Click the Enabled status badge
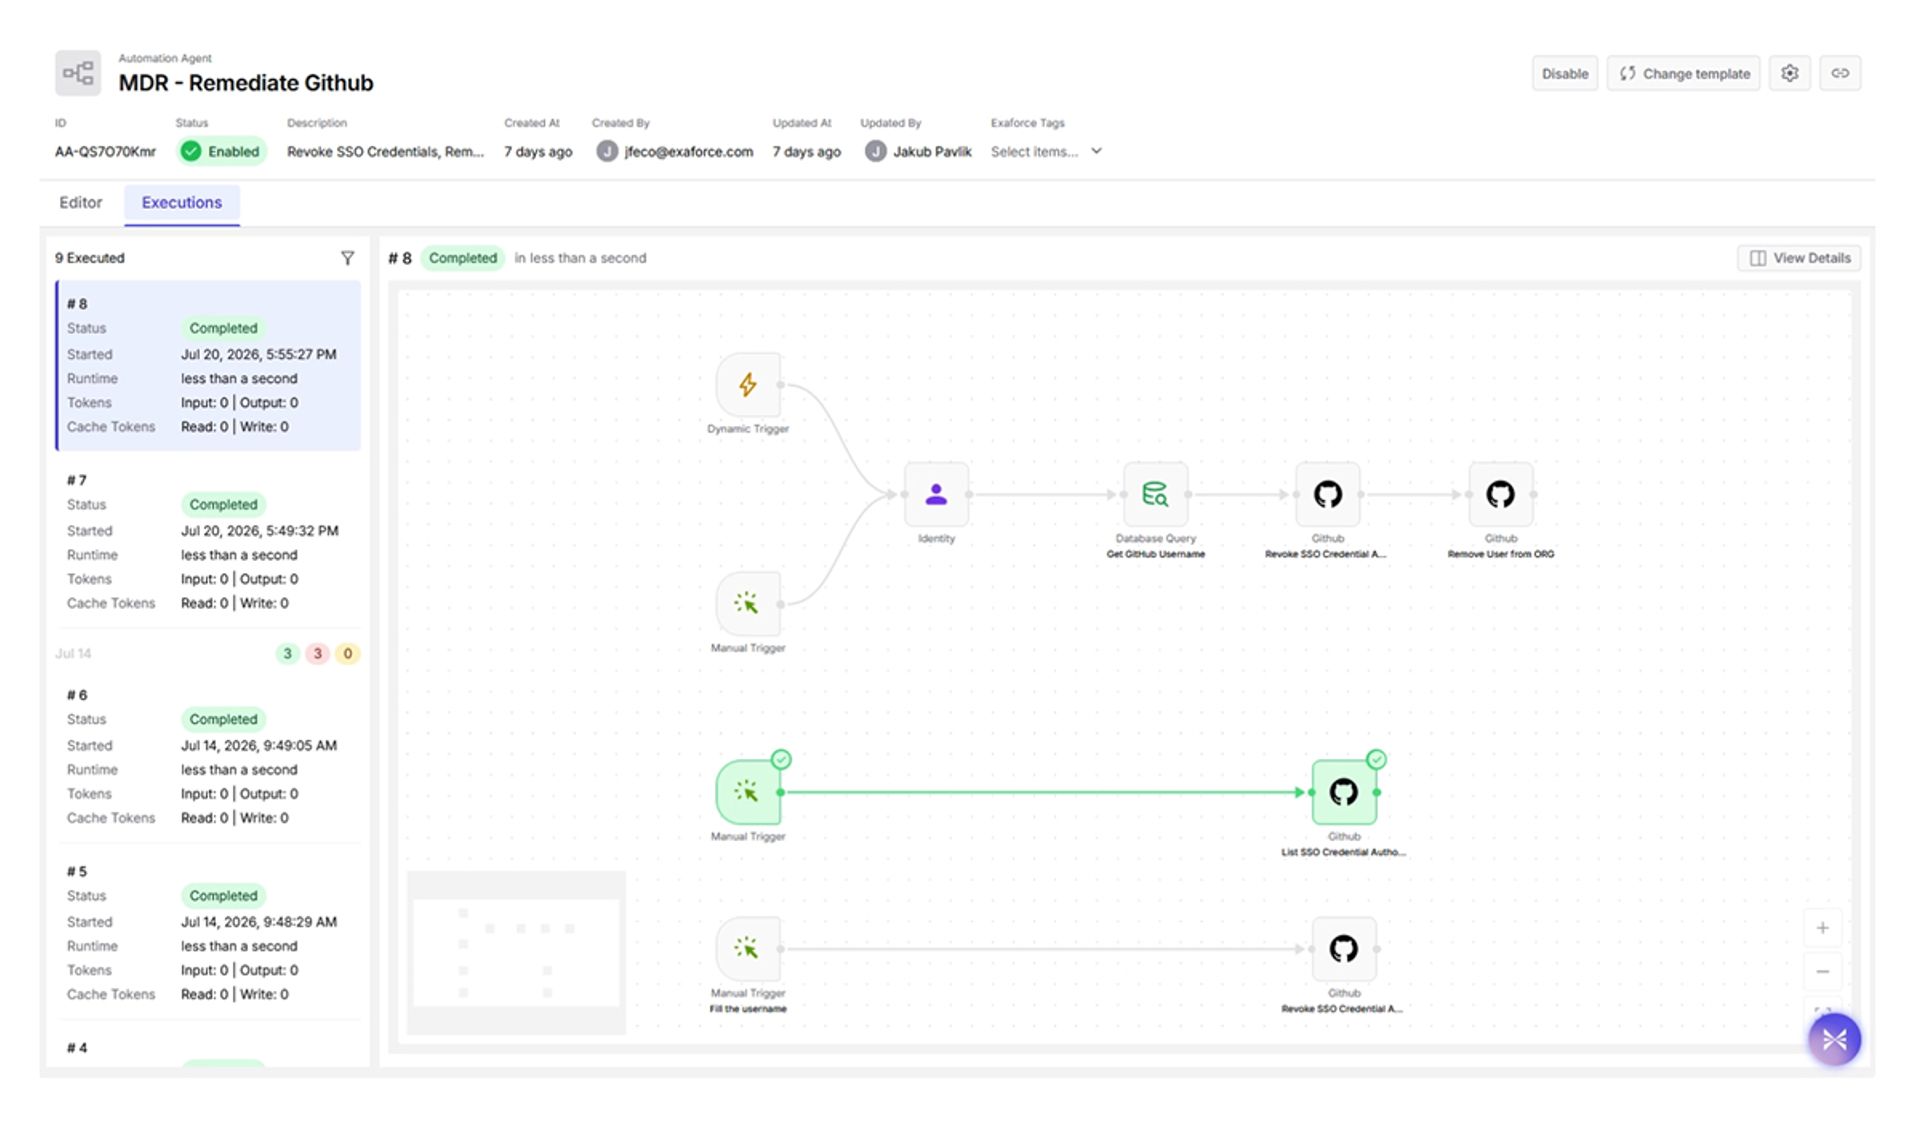This screenshot has height=1122, width=1920. point(221,152)
